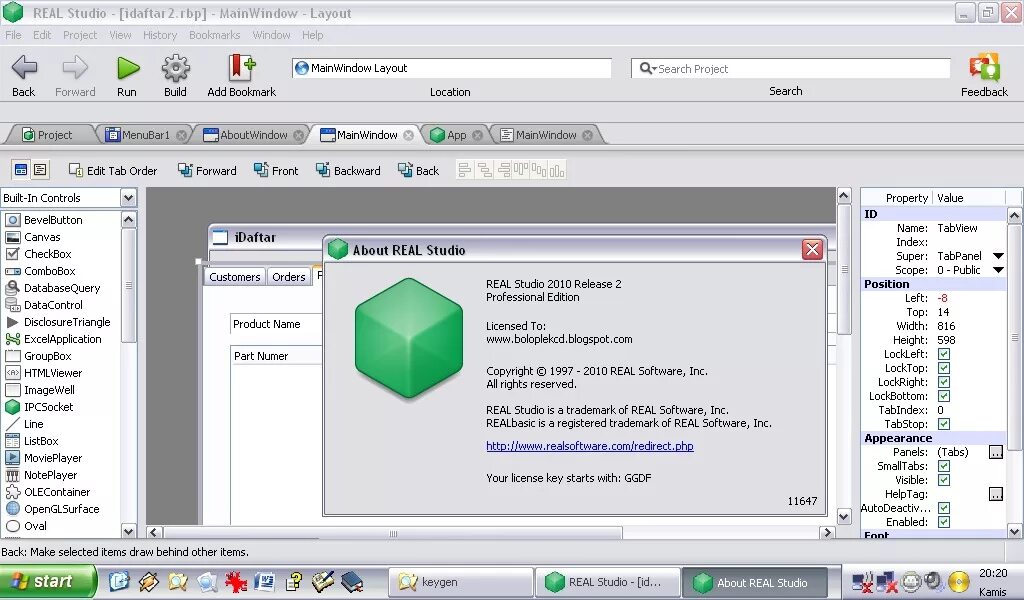Select the CheckBox control in controls list

tap(48, 254)
